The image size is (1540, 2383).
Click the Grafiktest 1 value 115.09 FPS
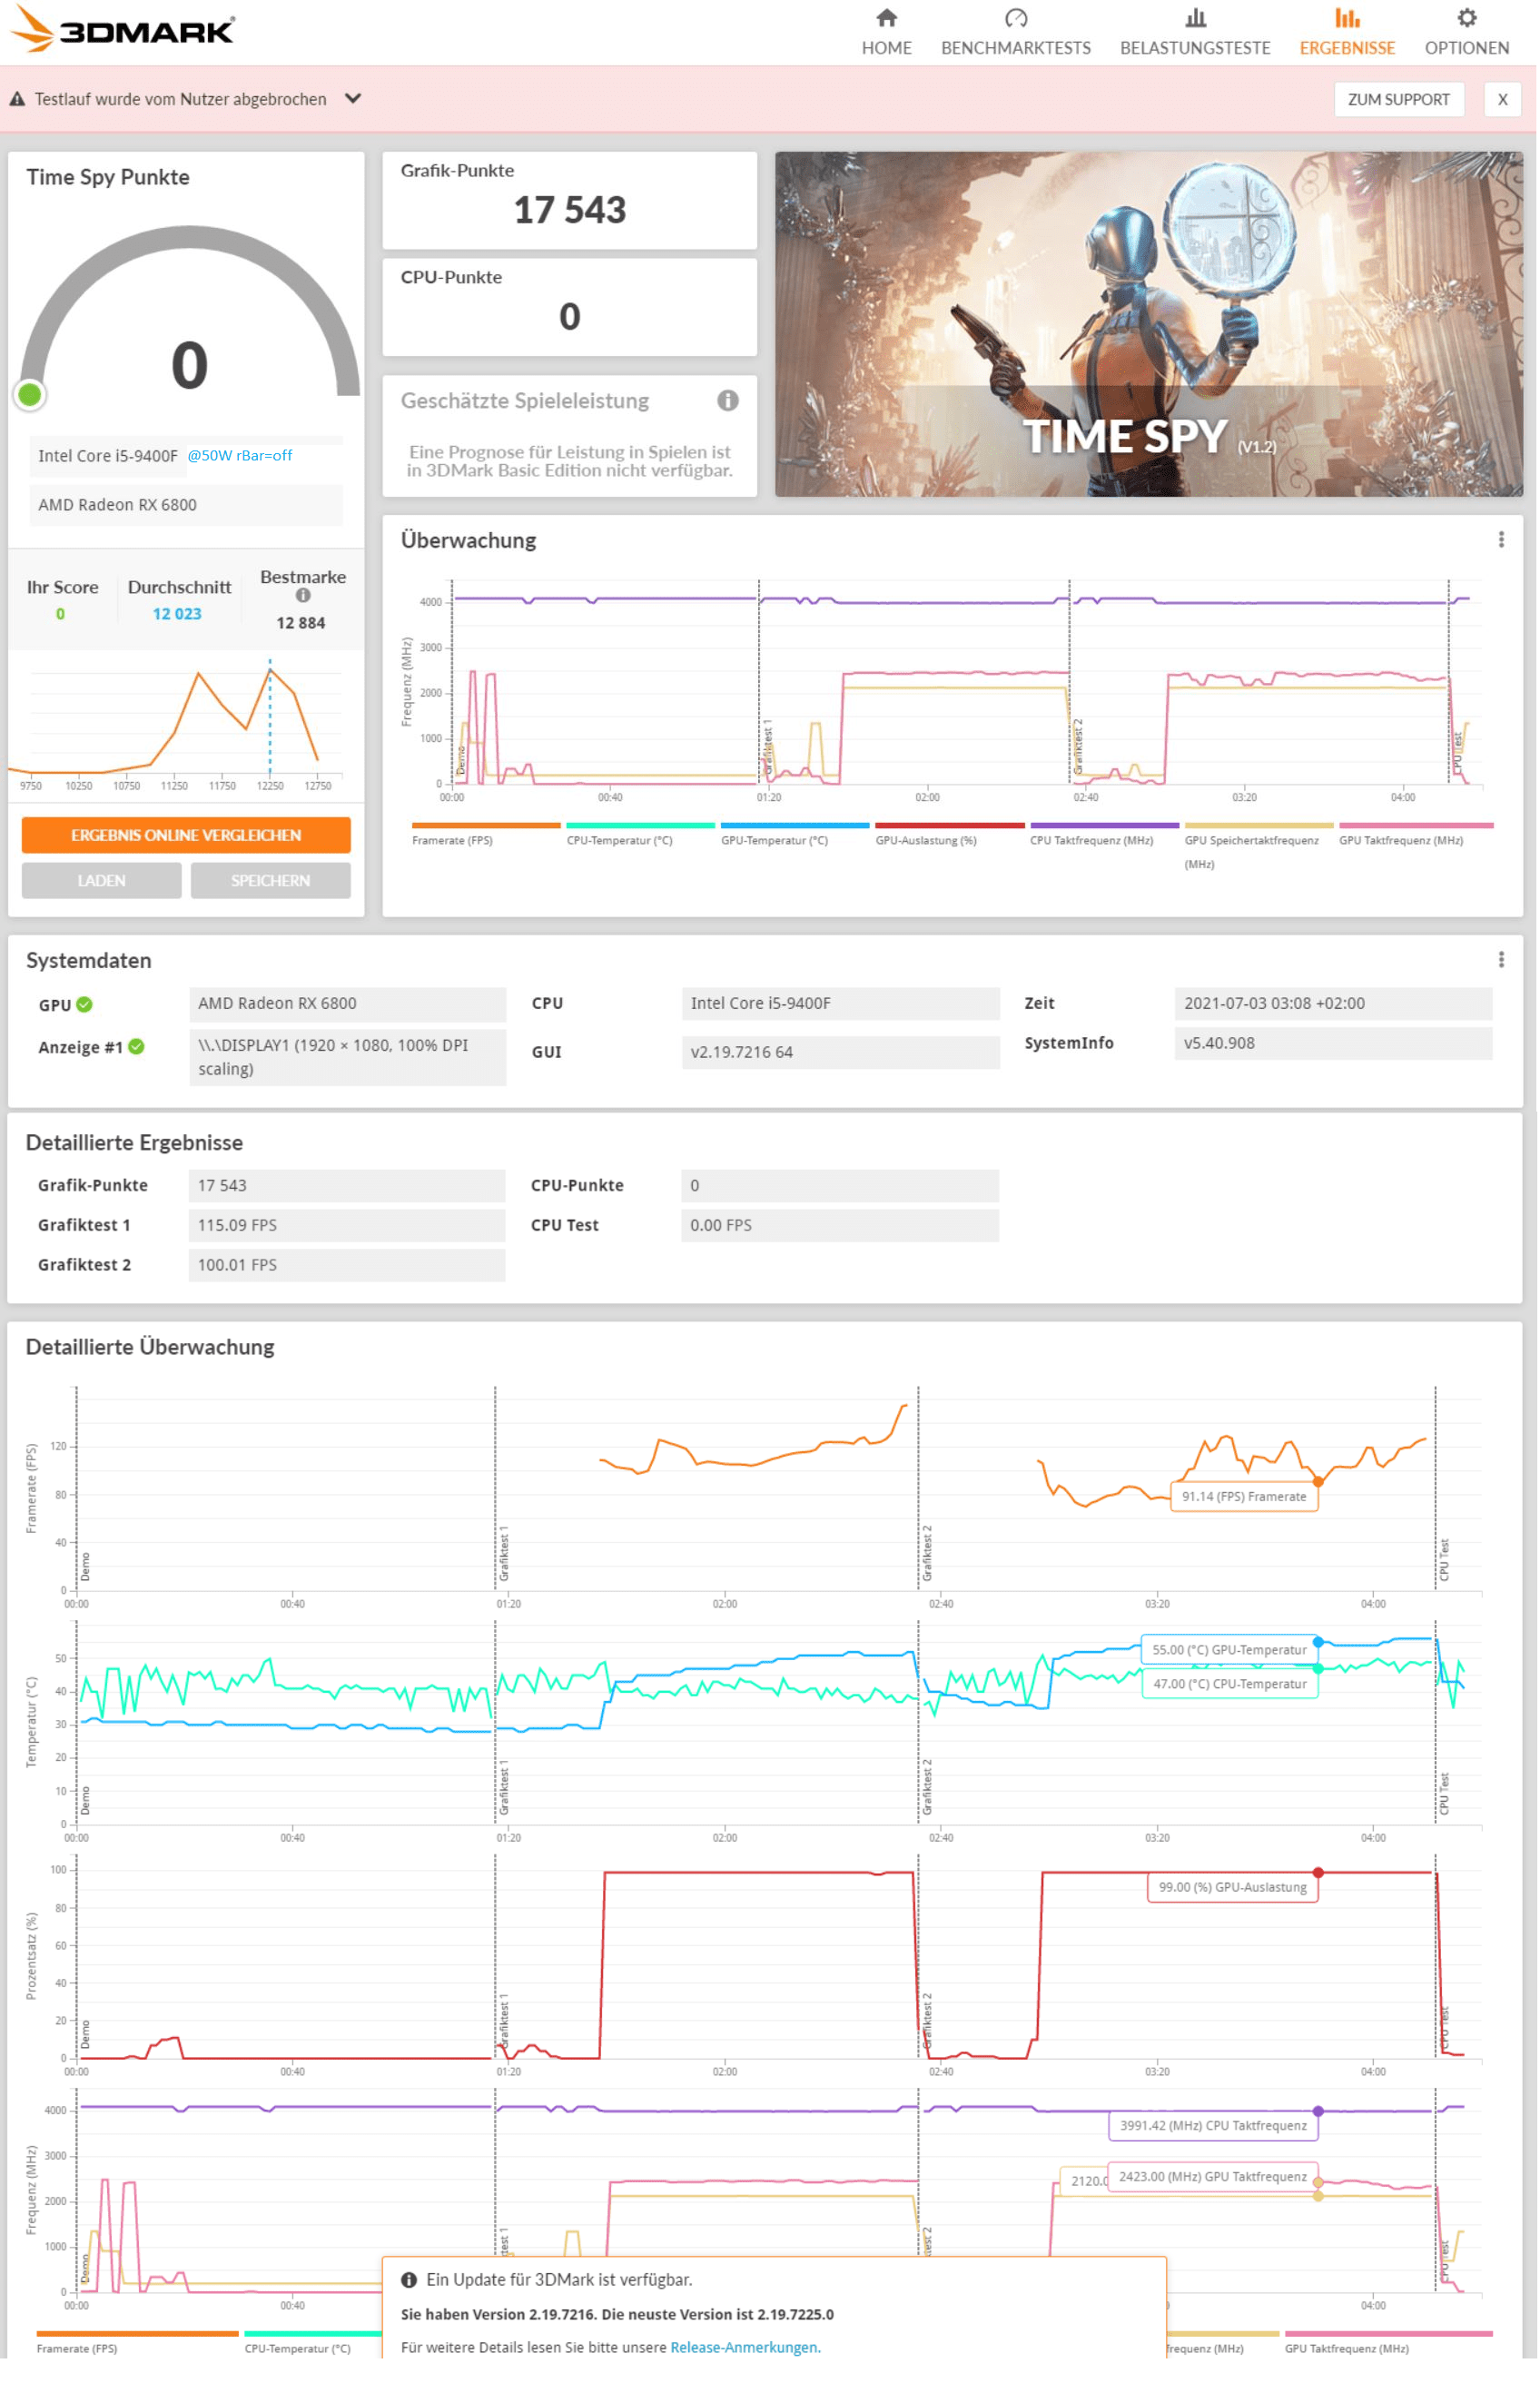[x=347, y=1226]
